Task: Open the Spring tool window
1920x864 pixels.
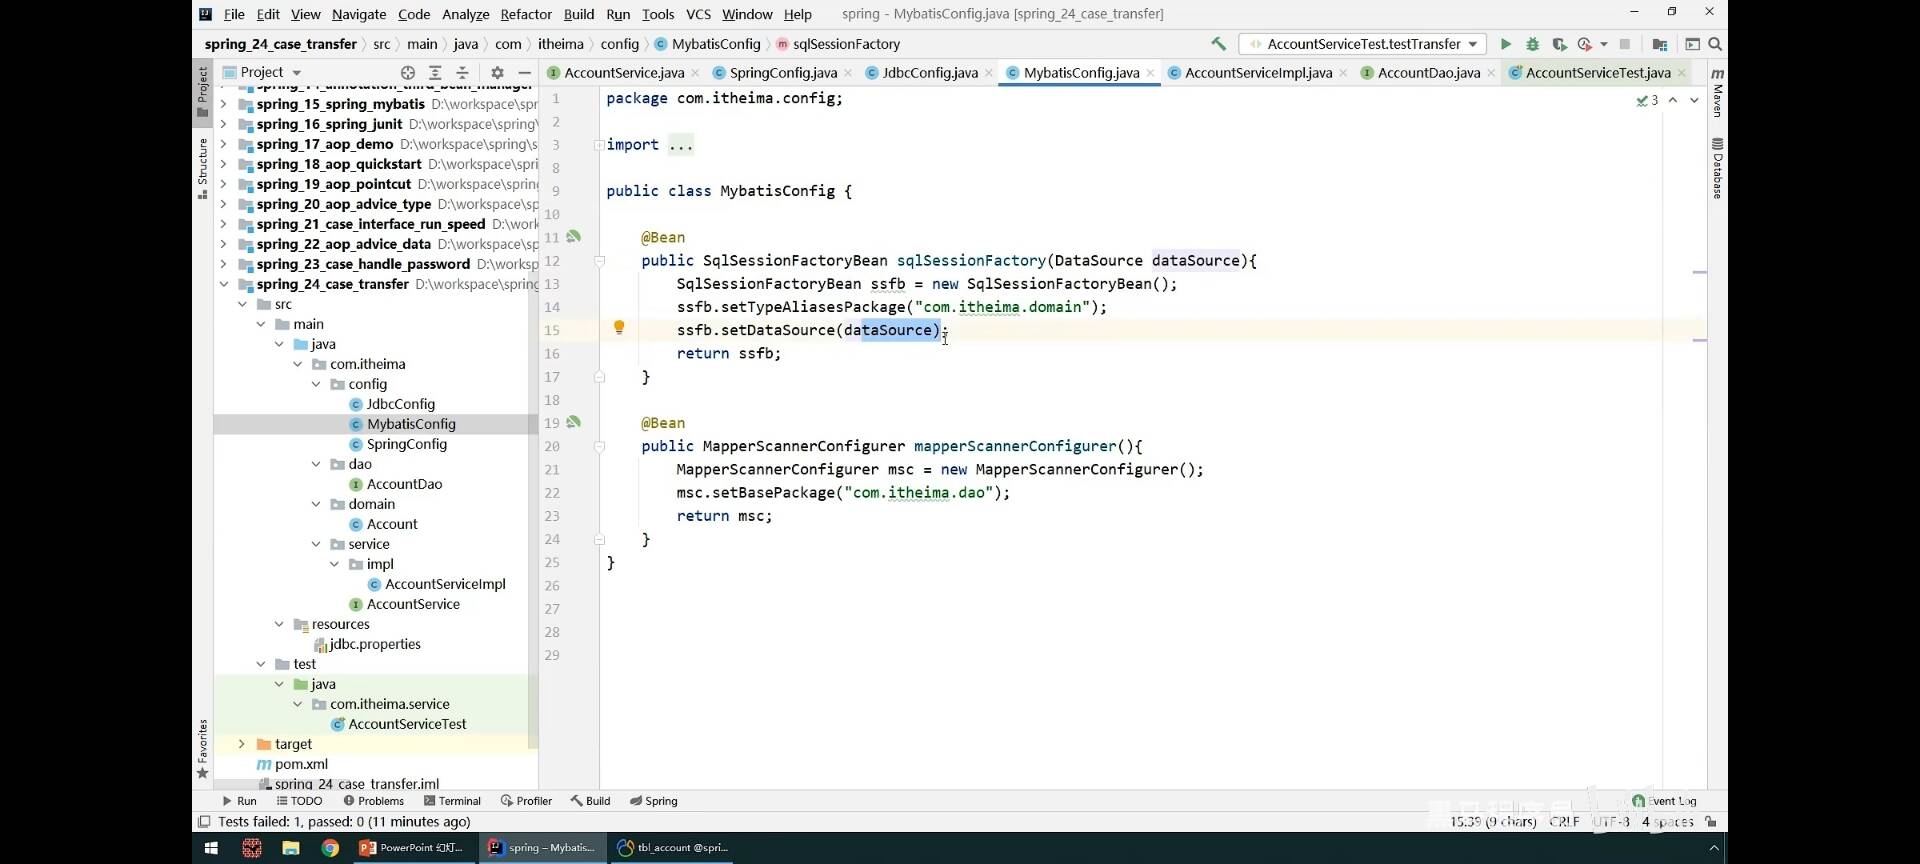Action: 653,801
